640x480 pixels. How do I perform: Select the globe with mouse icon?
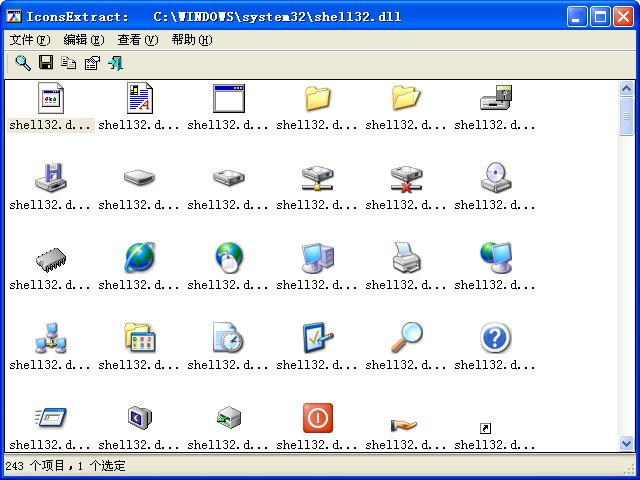tap(229, 258)
